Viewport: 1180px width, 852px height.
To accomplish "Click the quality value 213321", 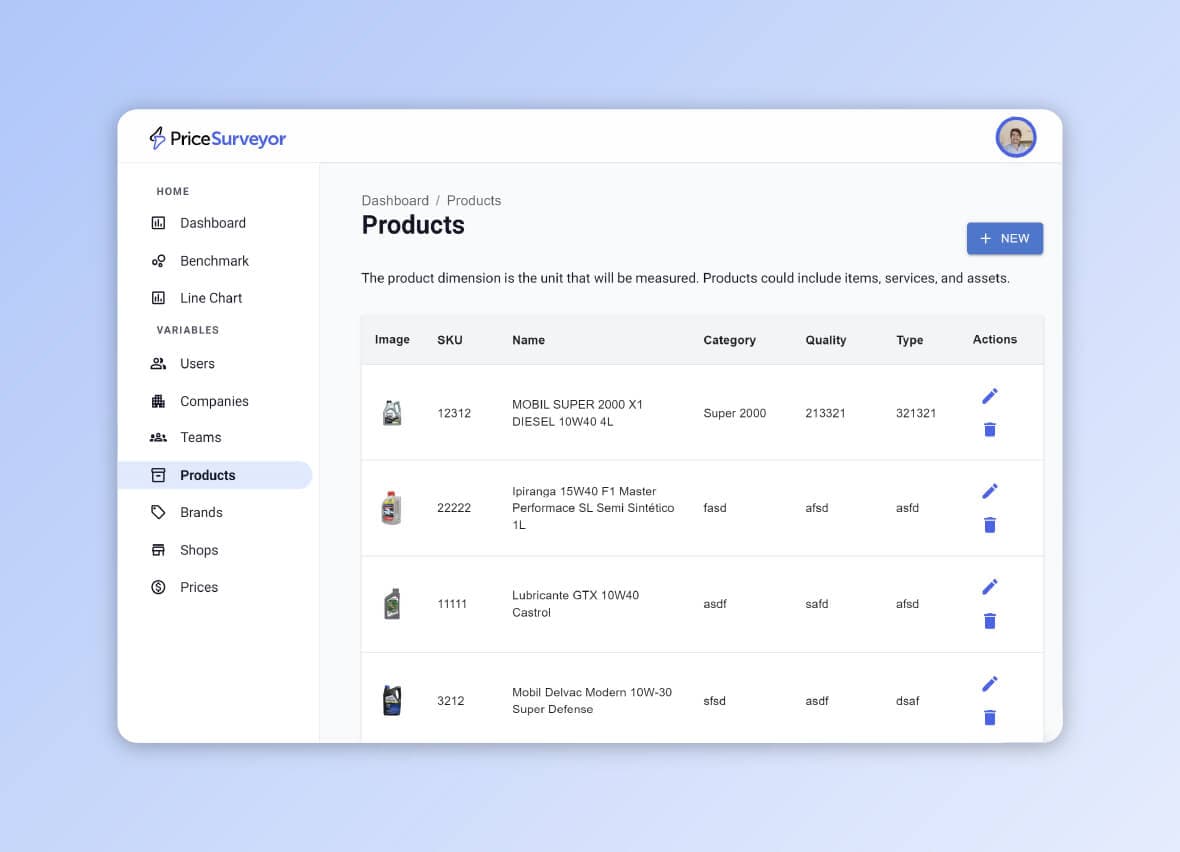I will pyautogui.click(x=825, y=413).
